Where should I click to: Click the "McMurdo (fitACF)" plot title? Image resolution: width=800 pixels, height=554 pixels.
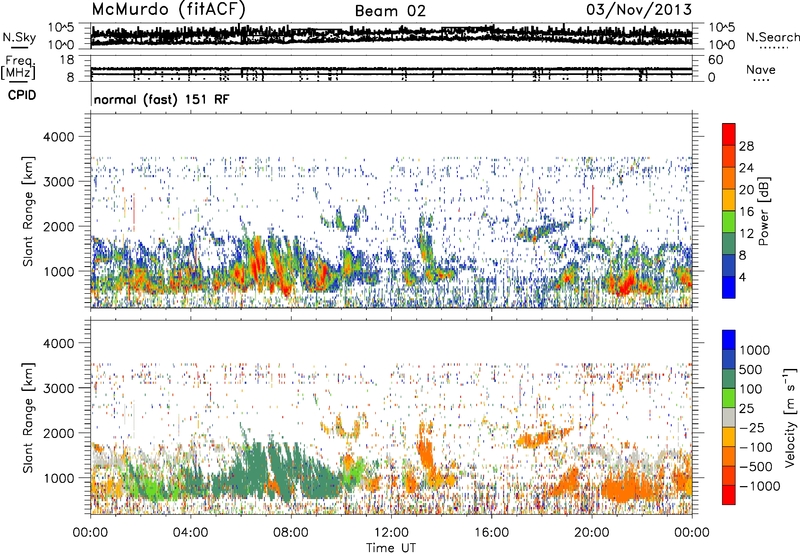(168, 9)
